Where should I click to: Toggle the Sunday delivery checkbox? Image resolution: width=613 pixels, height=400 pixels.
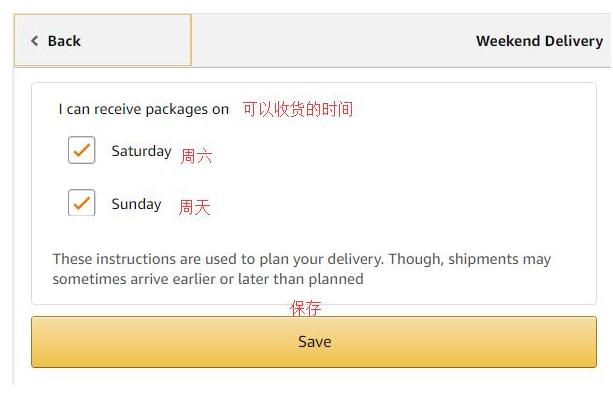click(82, 203)
